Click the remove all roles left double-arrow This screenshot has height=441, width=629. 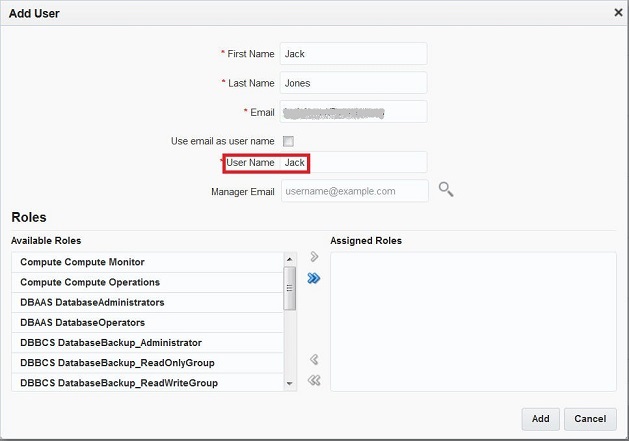tap(313, 380)
